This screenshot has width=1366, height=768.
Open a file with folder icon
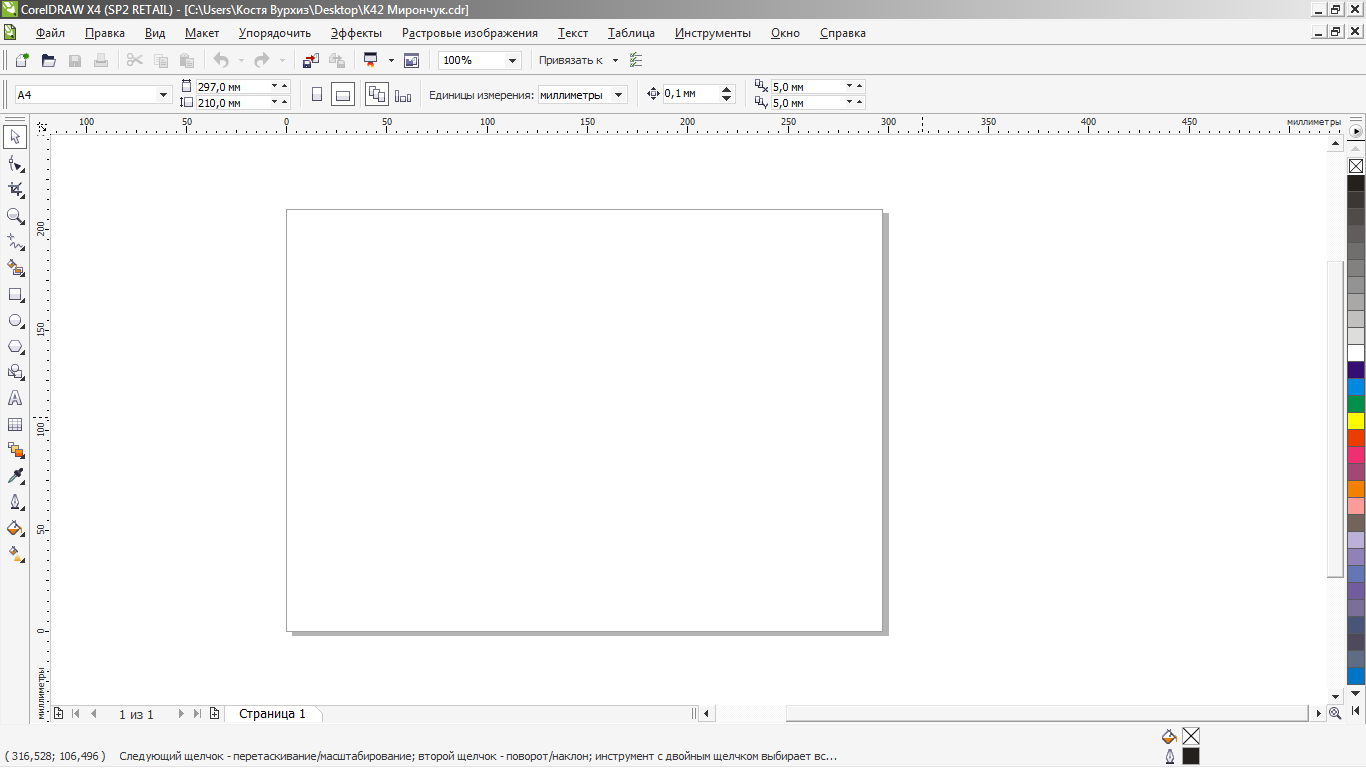click(48, 60)
